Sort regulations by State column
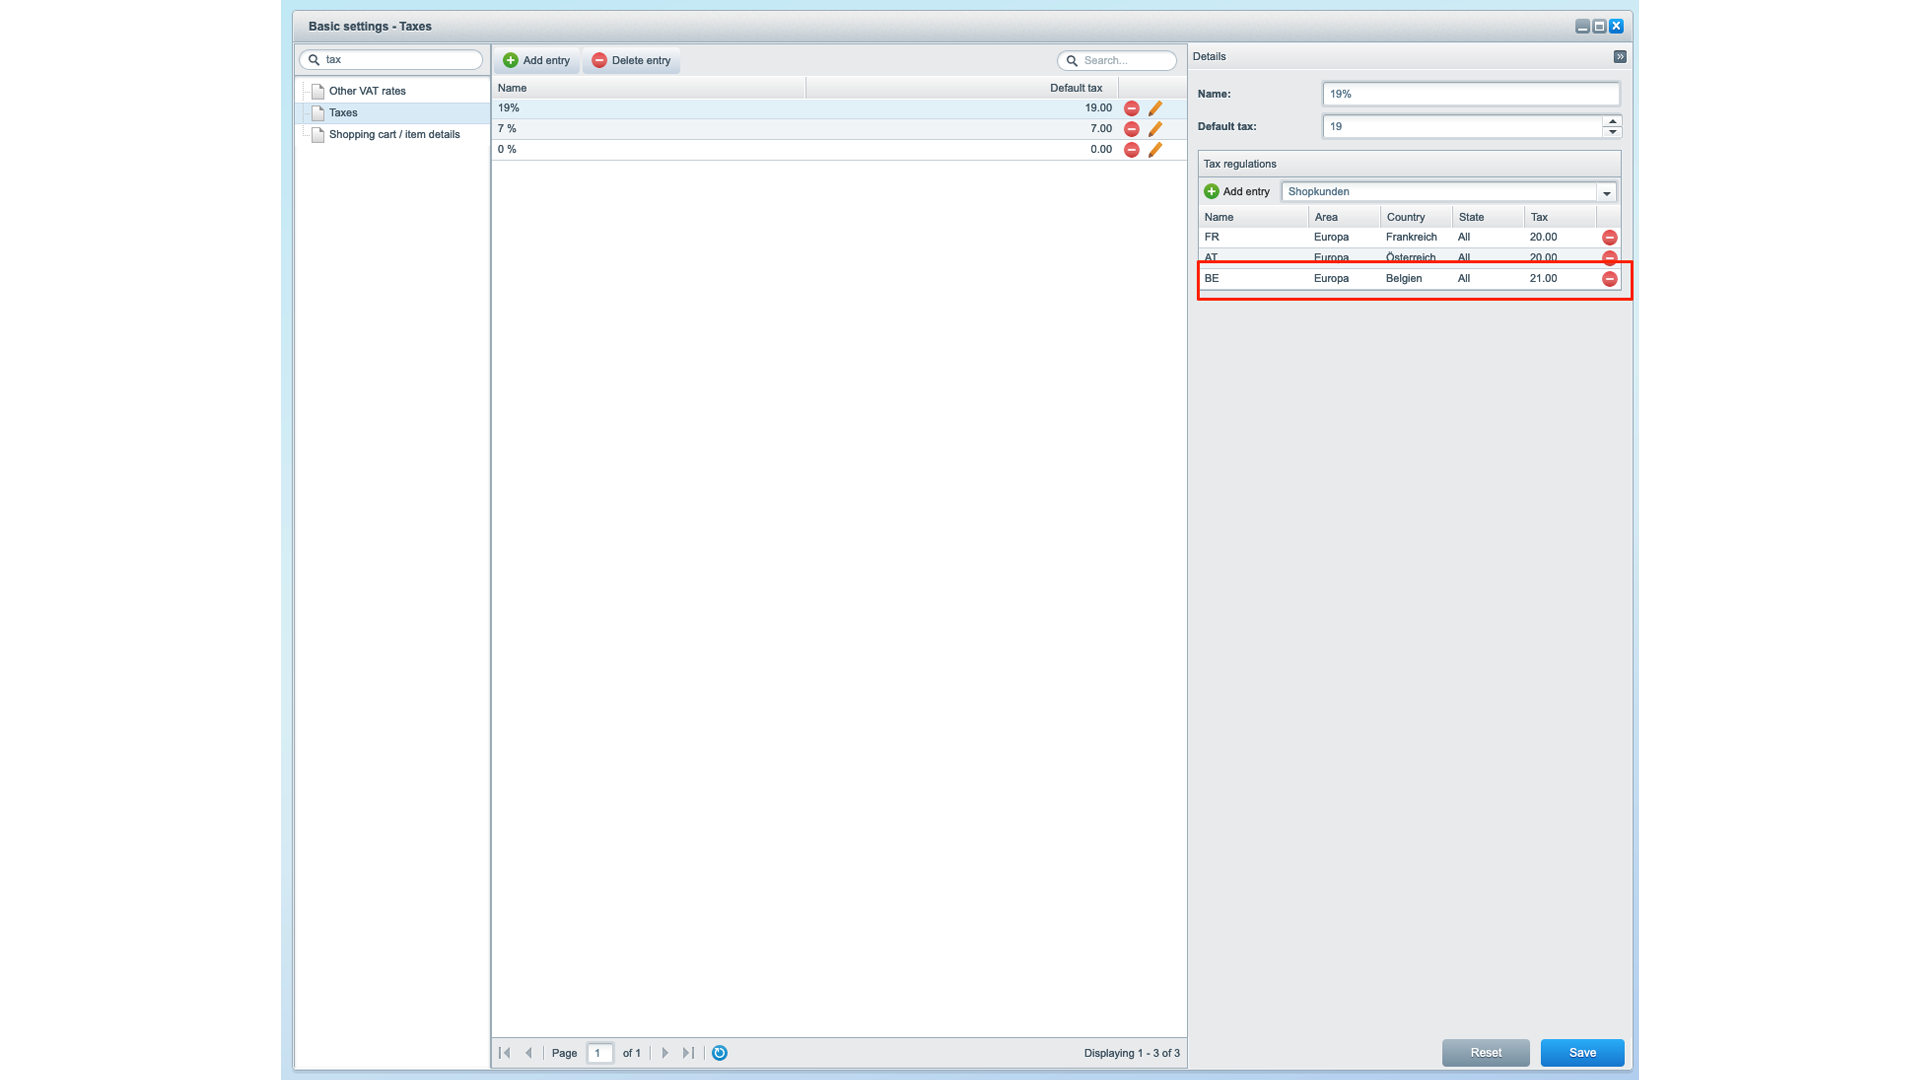1920x1080 pixels. pos(1488,217)
